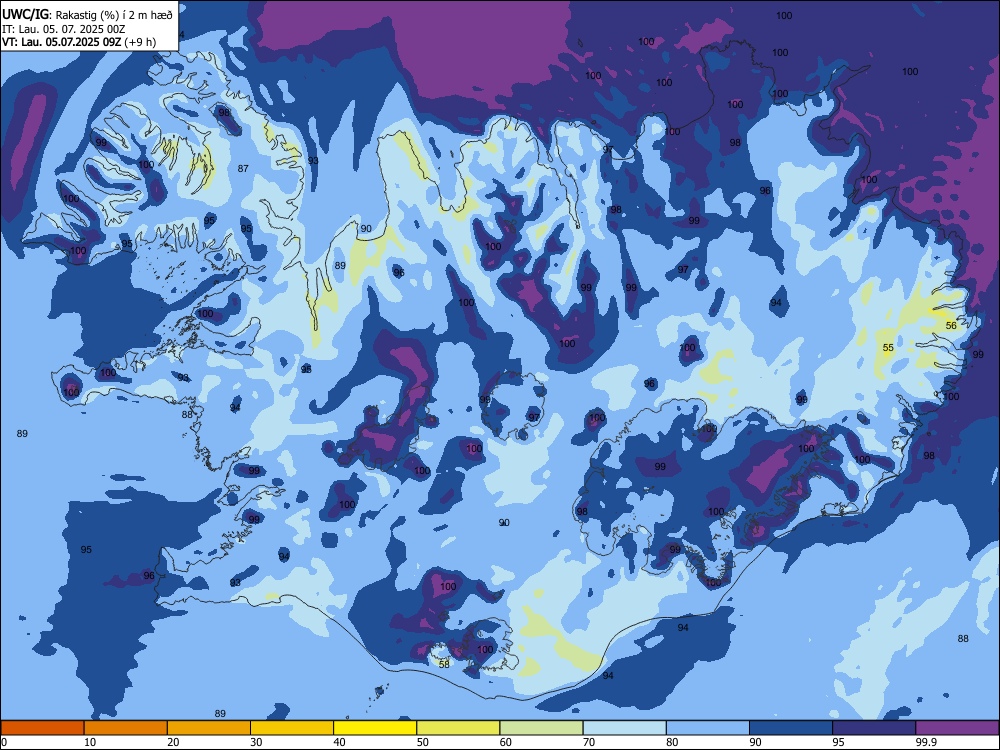The width and height of the screenshot is (1000, 750).
Task: Click the '80' legend tick label
Action: (x=672, y=742)
